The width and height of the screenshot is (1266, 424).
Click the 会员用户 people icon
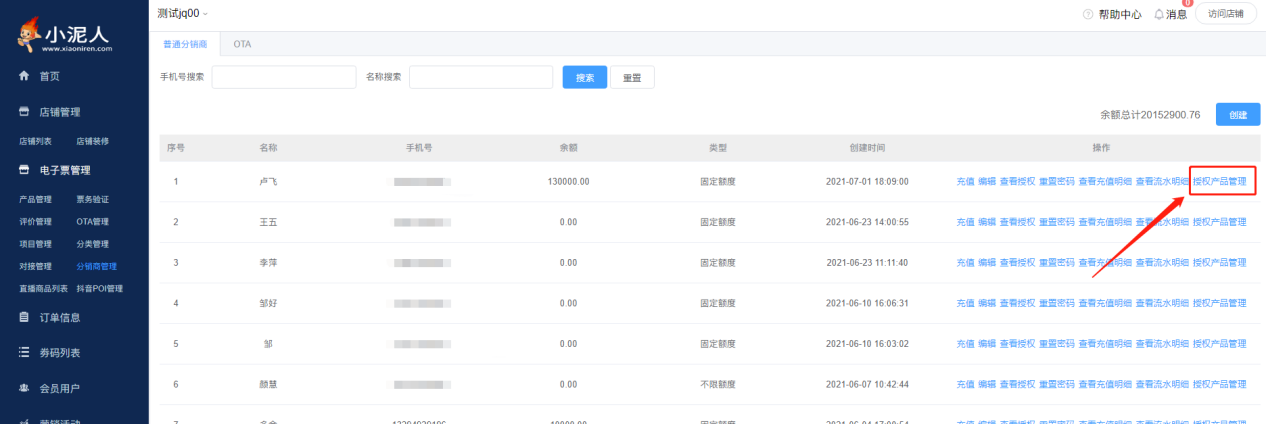pos(24,388)
